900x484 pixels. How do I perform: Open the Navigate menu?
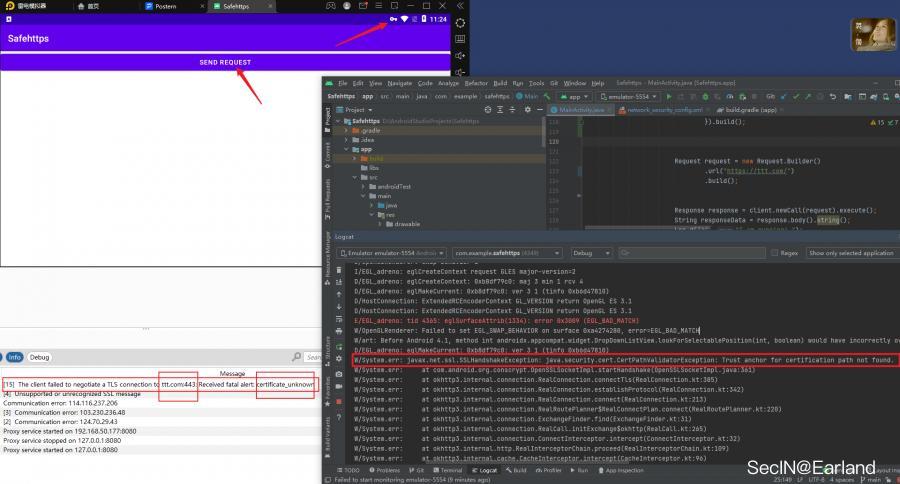click(x=399, y=83)
